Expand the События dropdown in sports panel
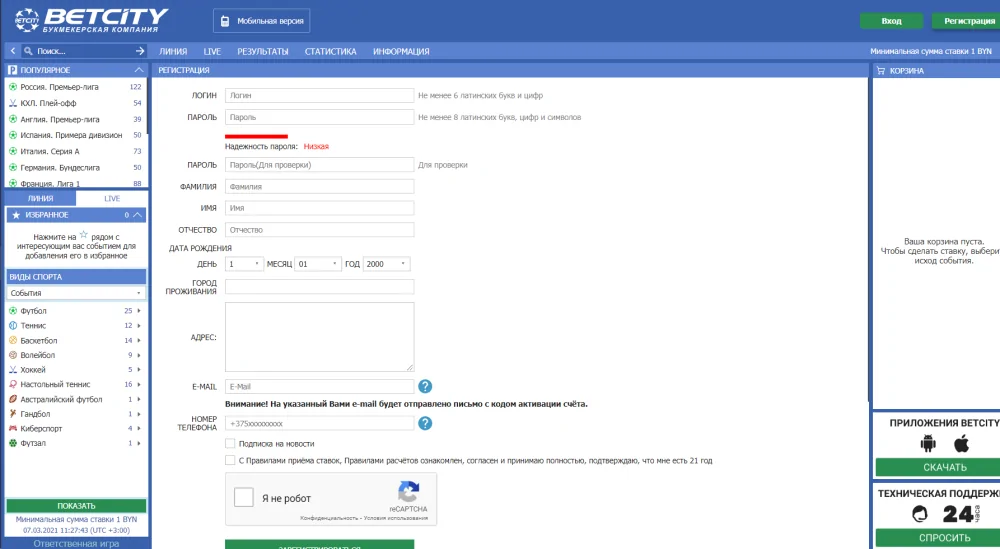Viewport: 1000px width, 549px height. 76,293
